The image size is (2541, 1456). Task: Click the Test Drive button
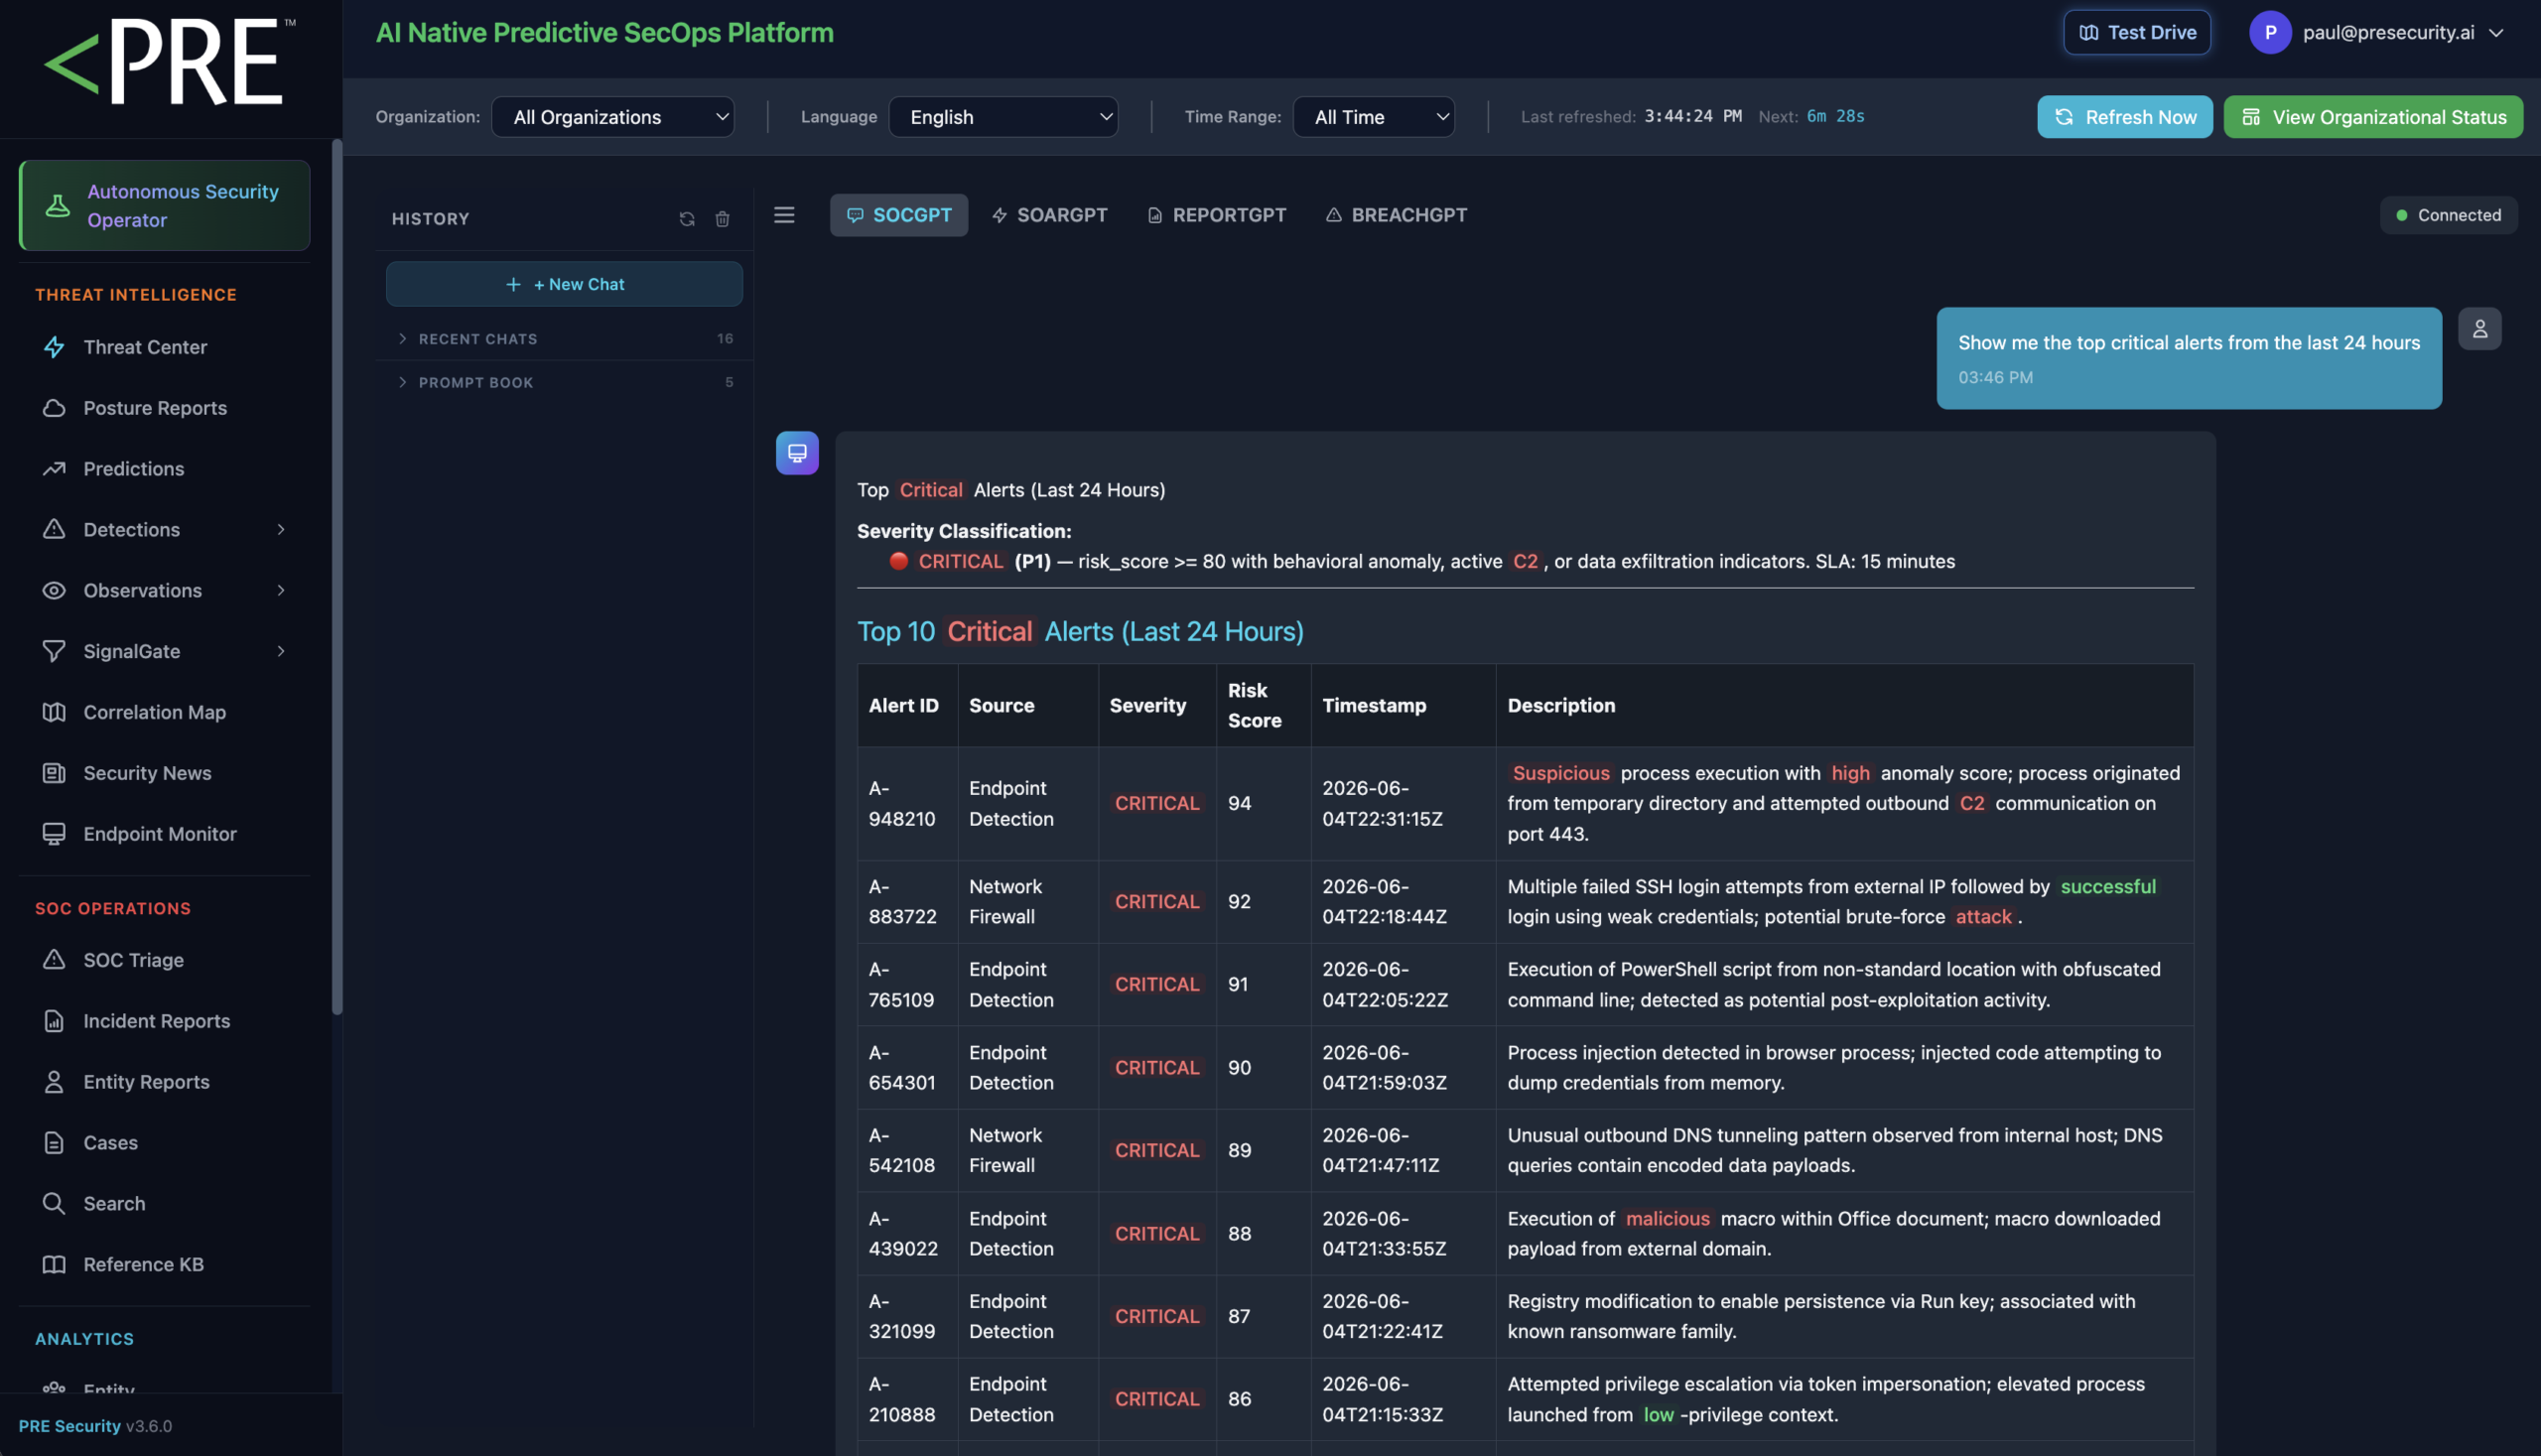(2137, 33)
